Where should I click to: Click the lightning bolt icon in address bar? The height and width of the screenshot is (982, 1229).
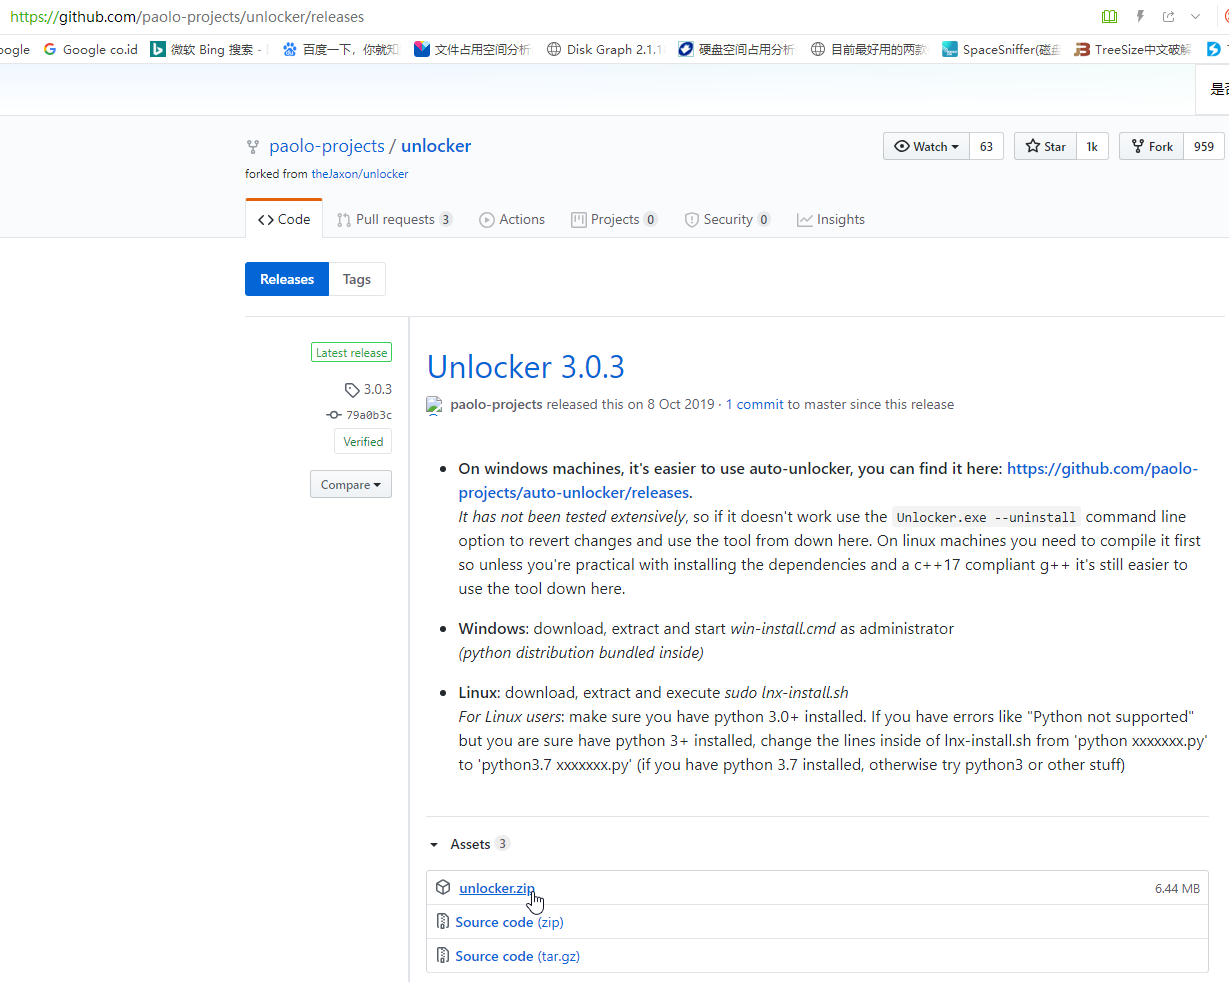coord(1140,17)
